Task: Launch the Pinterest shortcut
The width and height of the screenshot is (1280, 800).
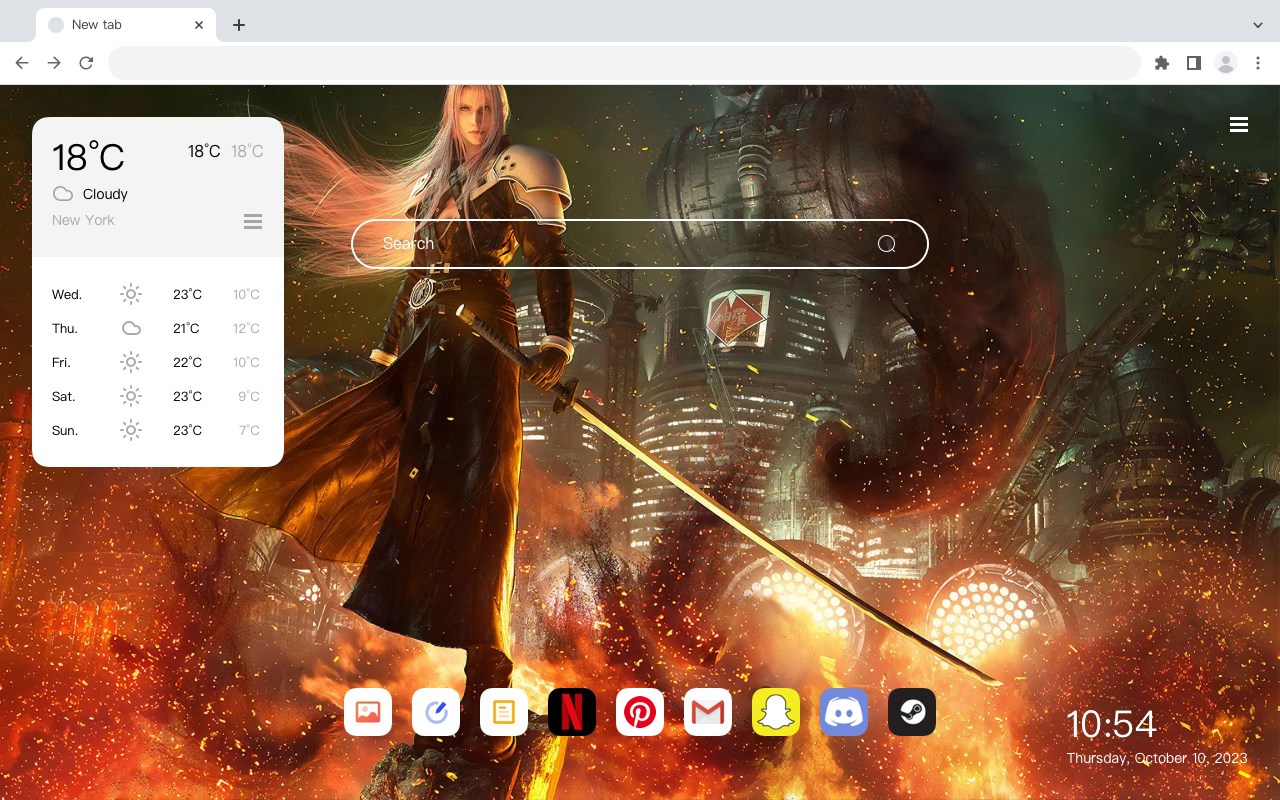Action: point(640,712)
